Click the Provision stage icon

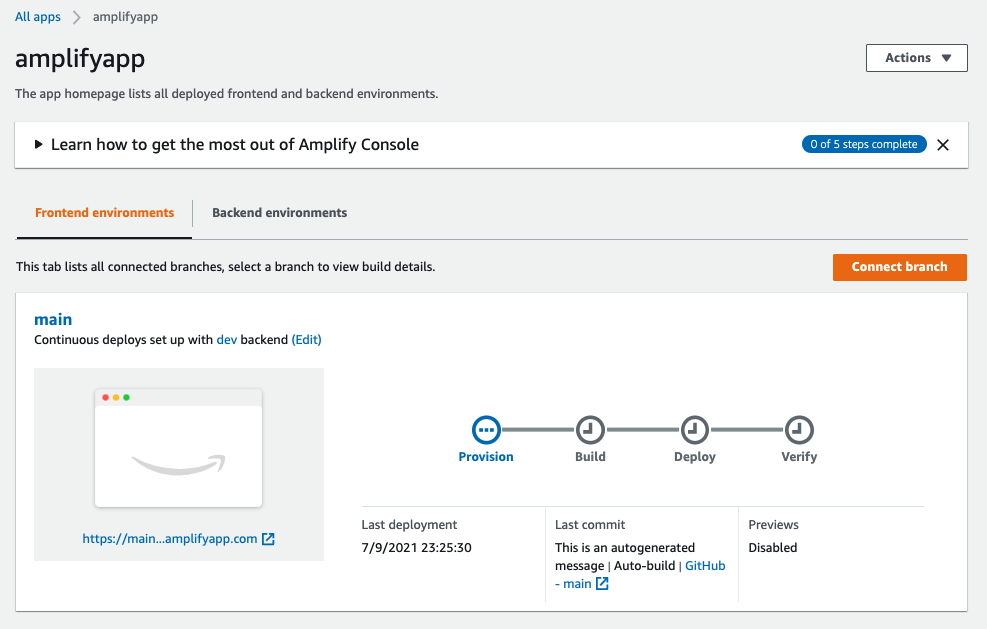(x=486, y=430)
